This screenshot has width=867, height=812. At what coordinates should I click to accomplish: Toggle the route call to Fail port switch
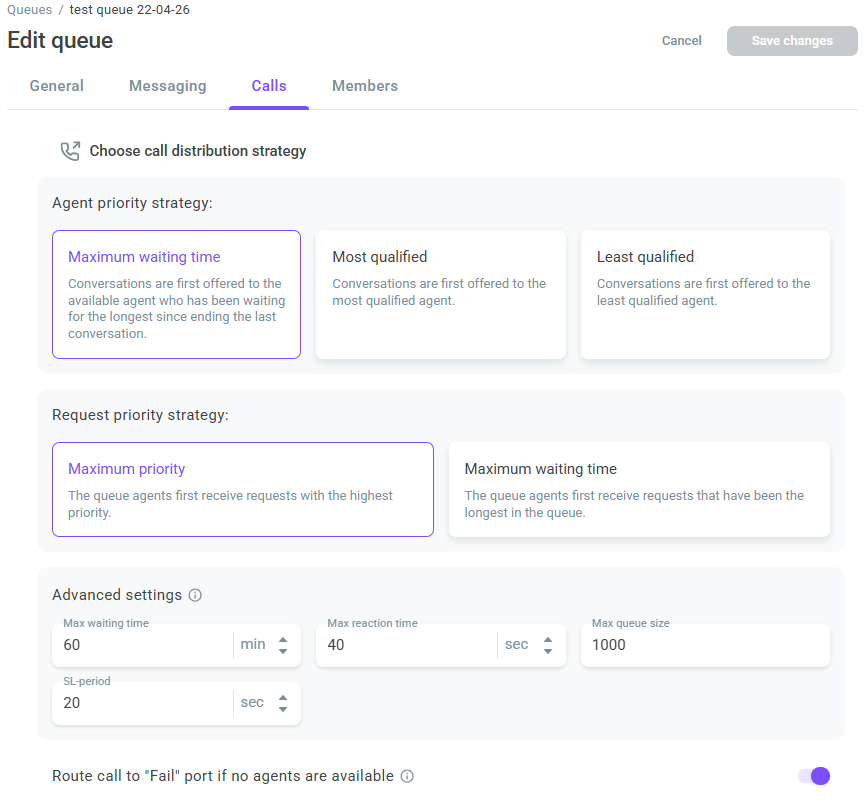coord(814,776)
